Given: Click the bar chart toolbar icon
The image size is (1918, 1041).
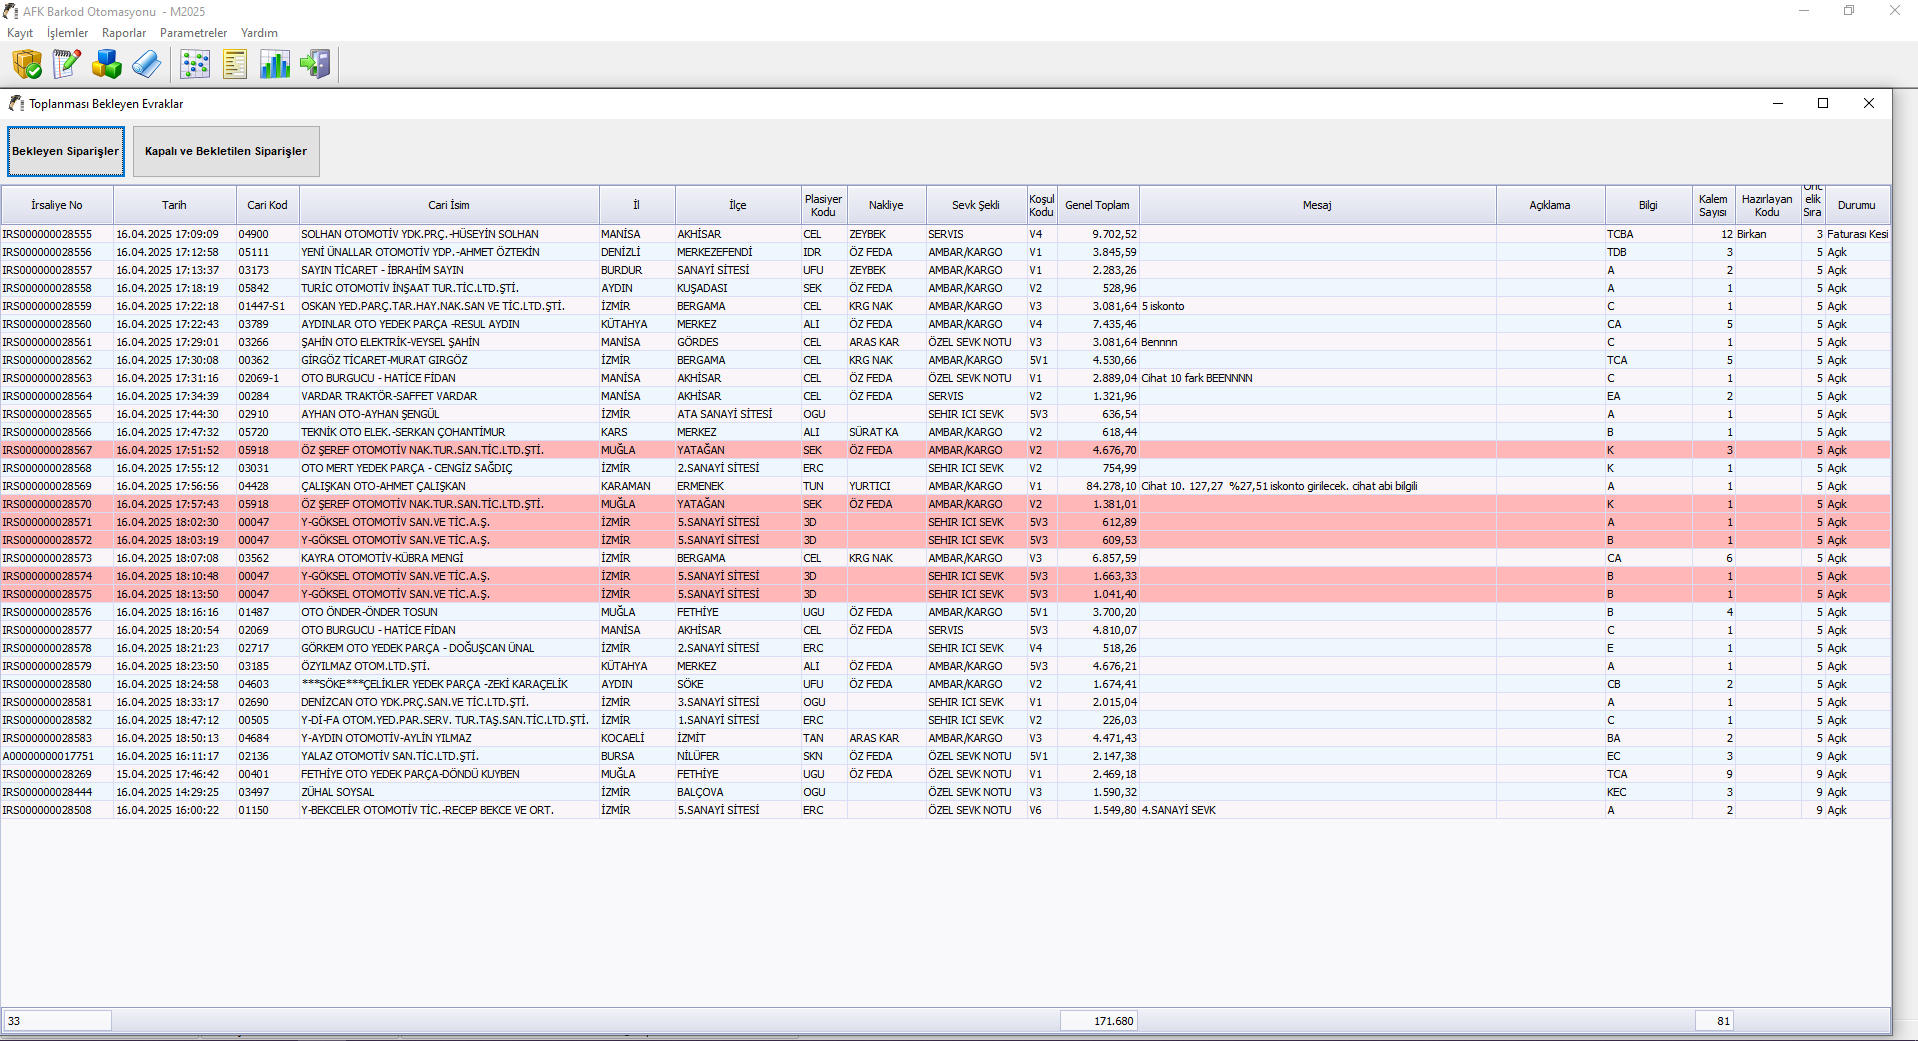Looking at the screenshot, I should pyautogui.click(x=275, y=65).
